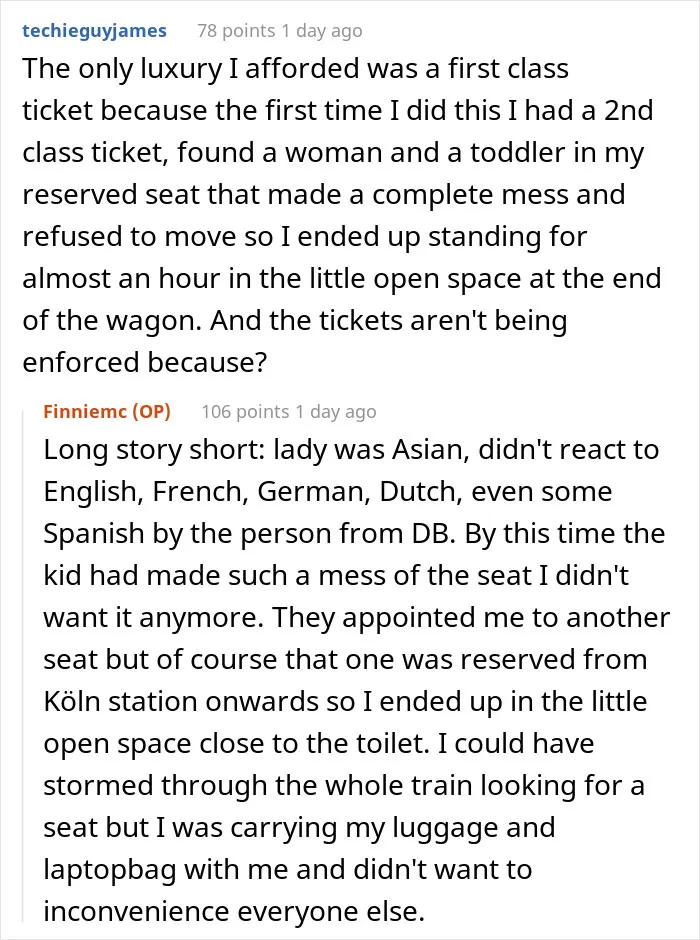The width and height of the screenshot is (700, 940).
Task: Open techieguyjames user profile
Action: click(x=94, y=31)
